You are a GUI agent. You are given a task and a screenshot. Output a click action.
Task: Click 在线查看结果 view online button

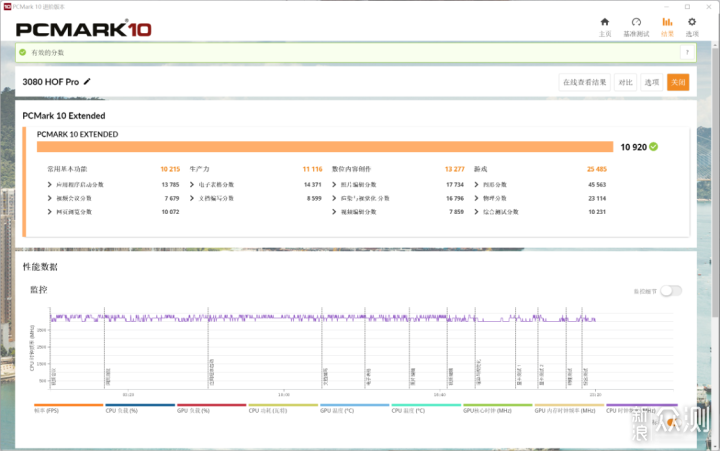585,82
